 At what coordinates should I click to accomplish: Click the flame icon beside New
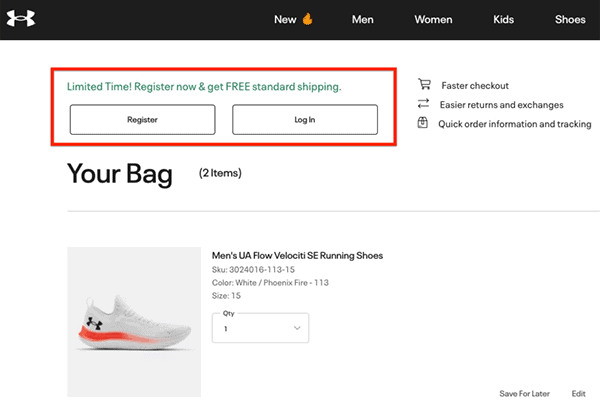pyautogui.click(x=307, y=19)
